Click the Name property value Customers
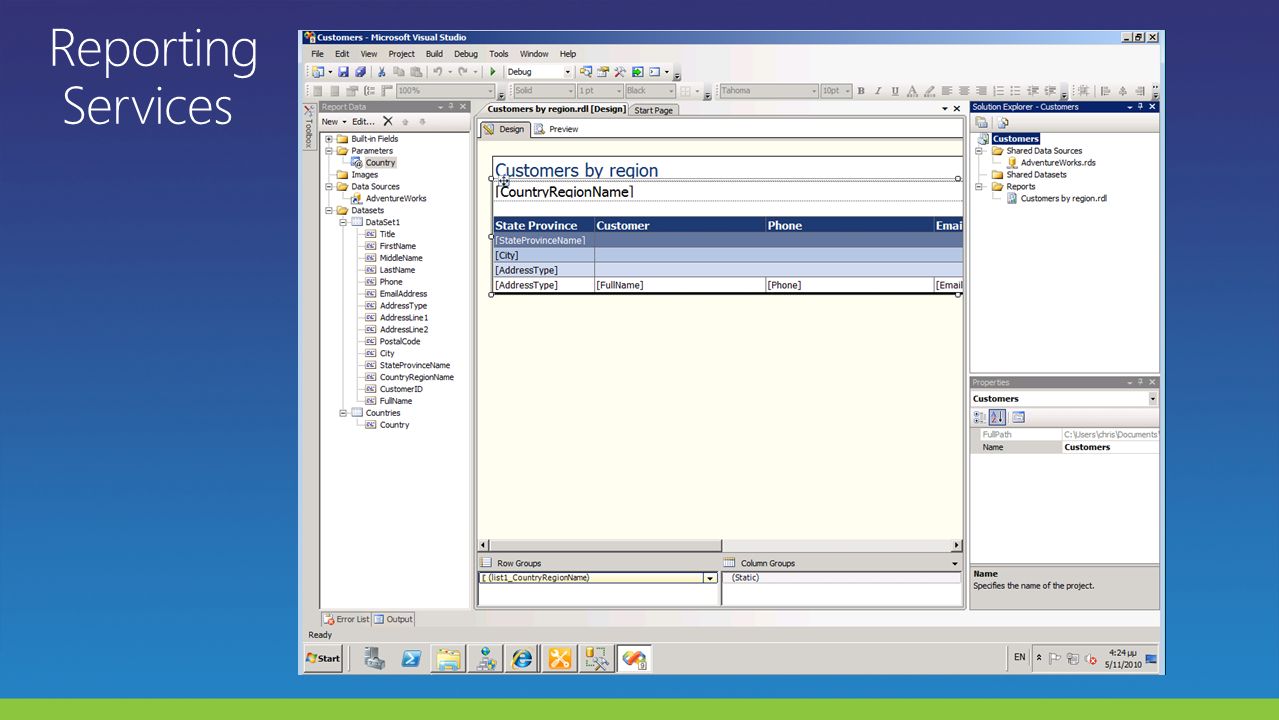Viewport: 1279px width, 720px height. coord(1110,447)
